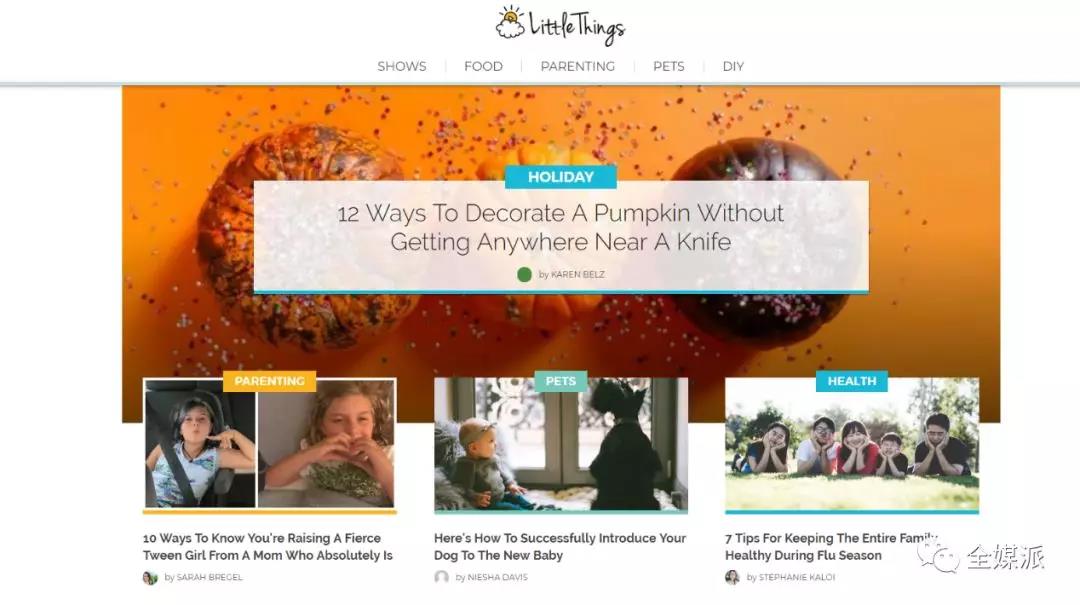Screen dimensions: 1080x605
Task: Open the pumpkin decorating article headline
Action: pos(561,227)
